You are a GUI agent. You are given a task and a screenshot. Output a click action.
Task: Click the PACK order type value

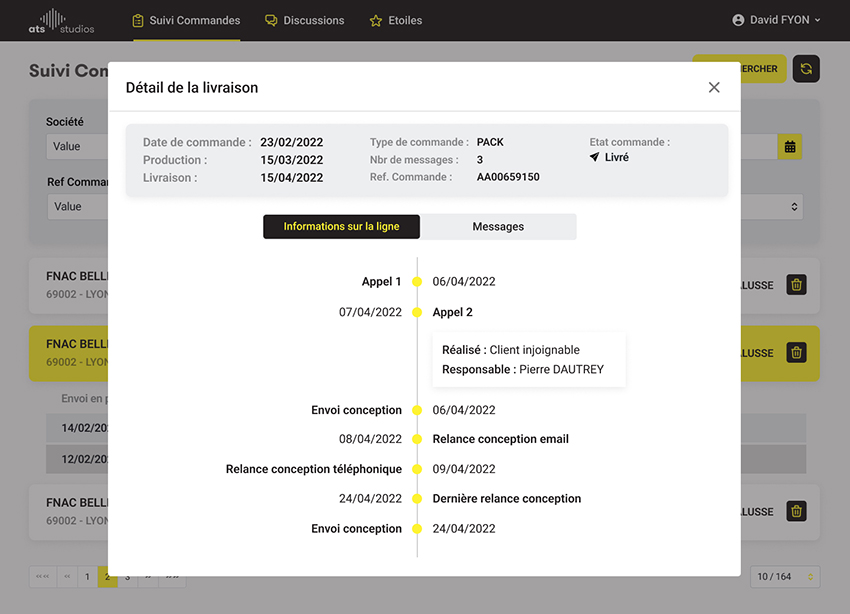coord(490,142)
